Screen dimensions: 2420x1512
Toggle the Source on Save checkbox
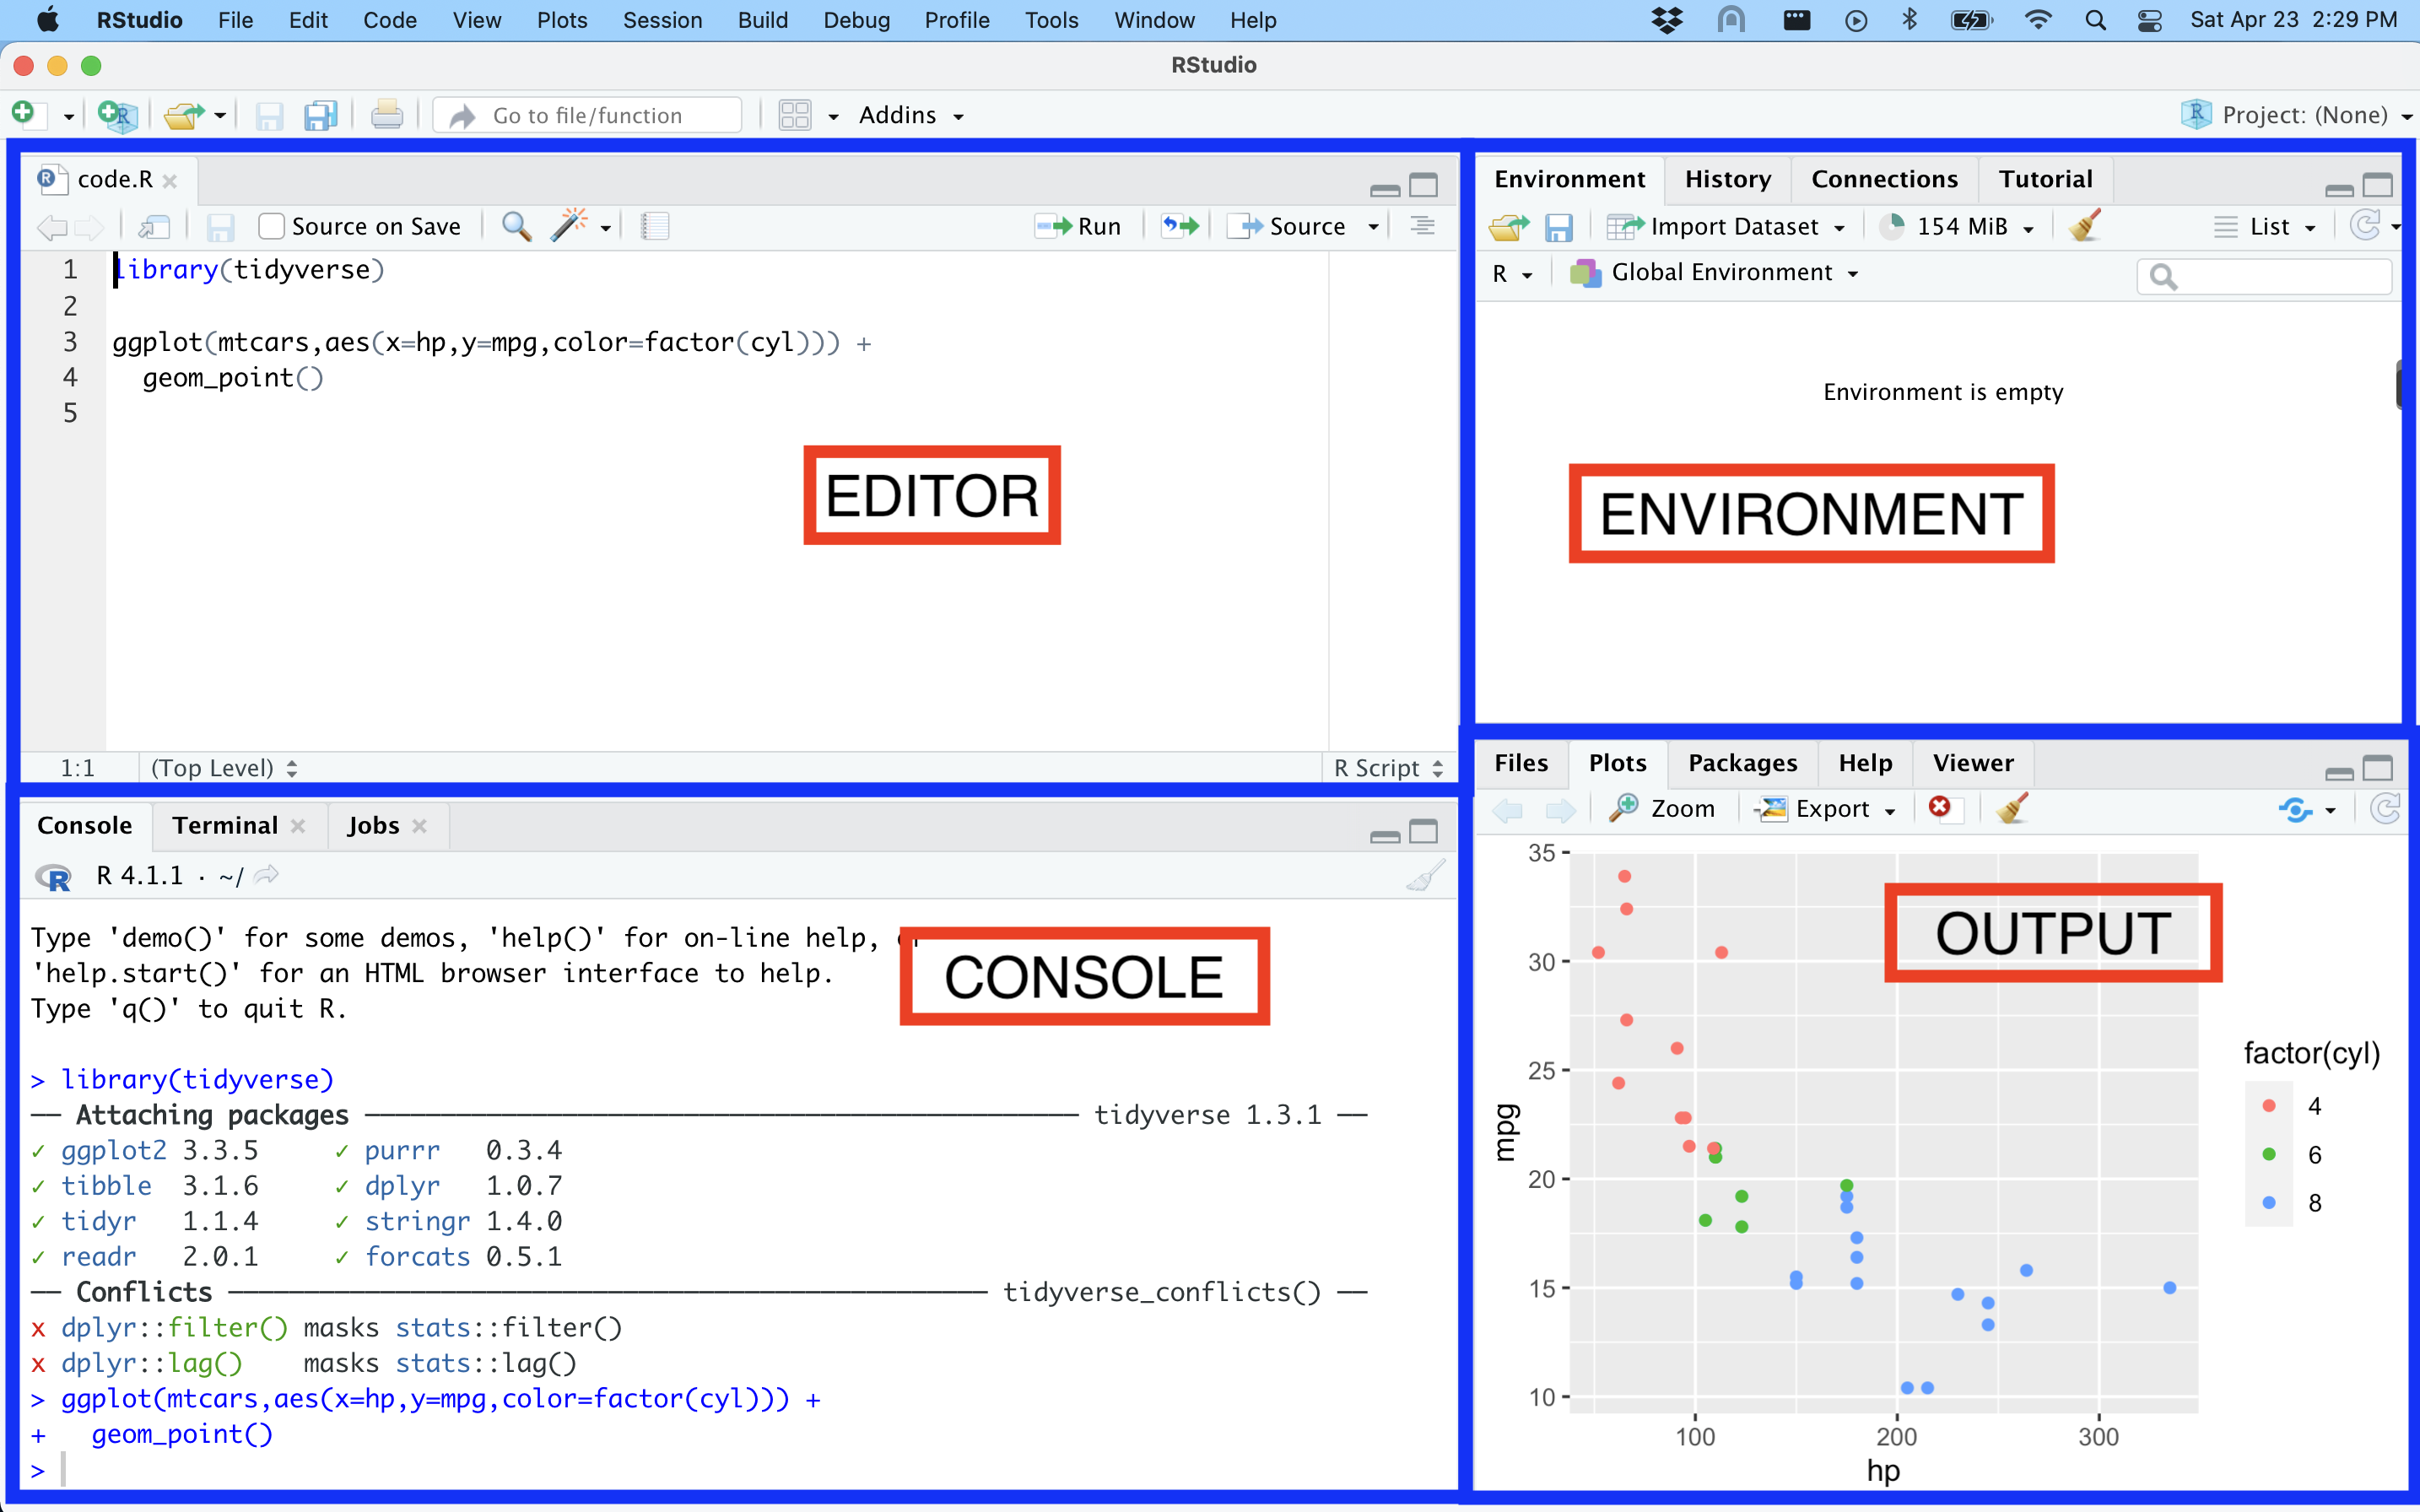point(271,226)
